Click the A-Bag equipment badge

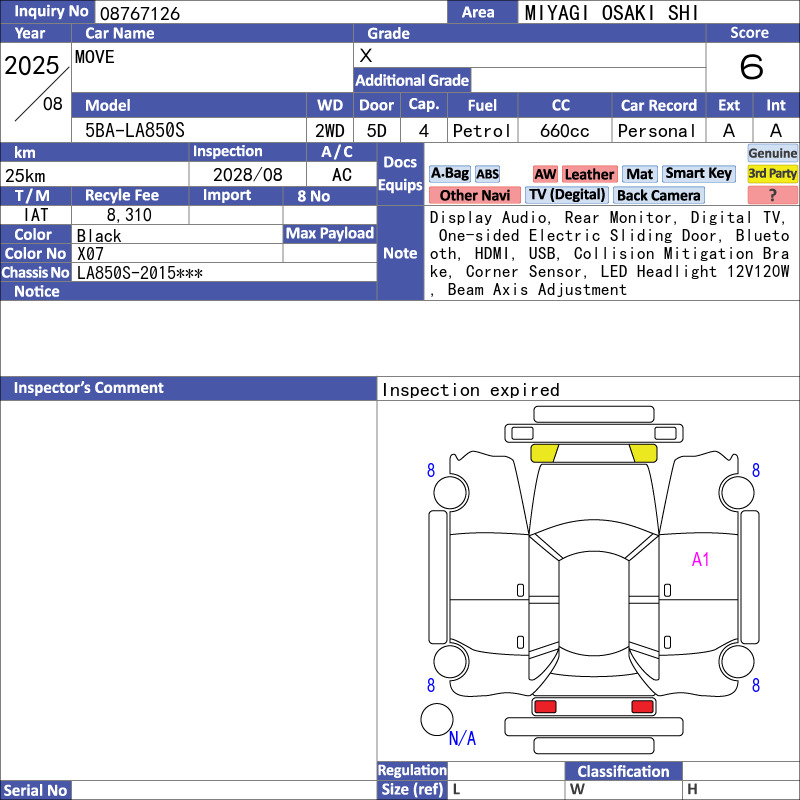coord(449,174)
